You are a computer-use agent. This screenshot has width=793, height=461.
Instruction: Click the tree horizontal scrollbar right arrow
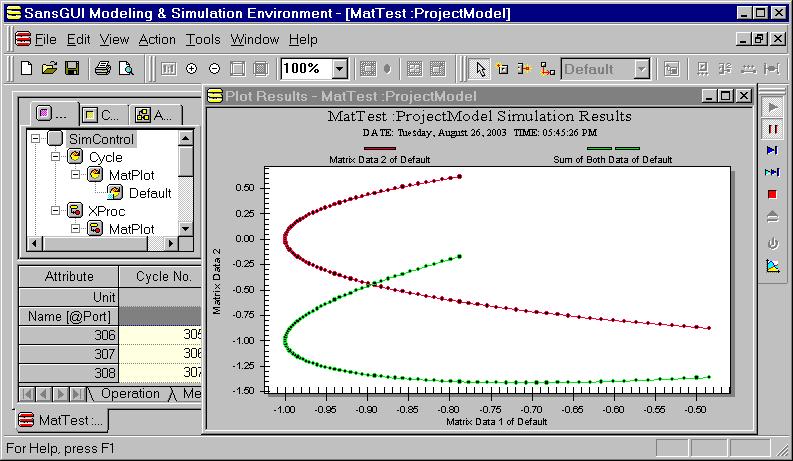171,244
